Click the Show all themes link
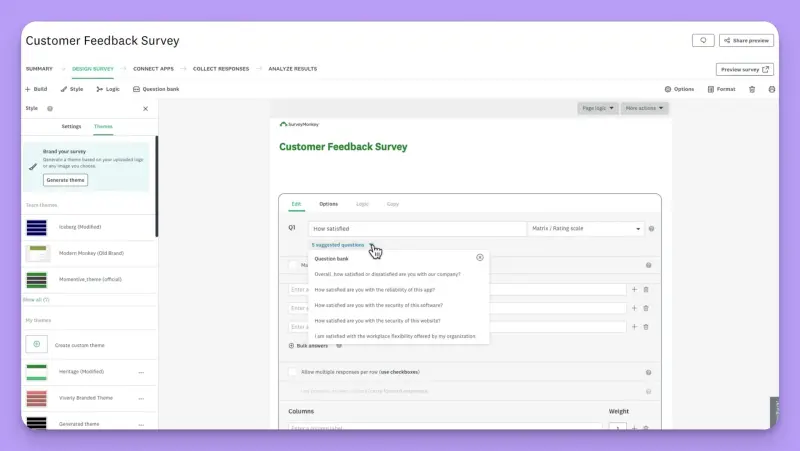The width and height of the screenshot is (800, 451). [x=36, y=300]
